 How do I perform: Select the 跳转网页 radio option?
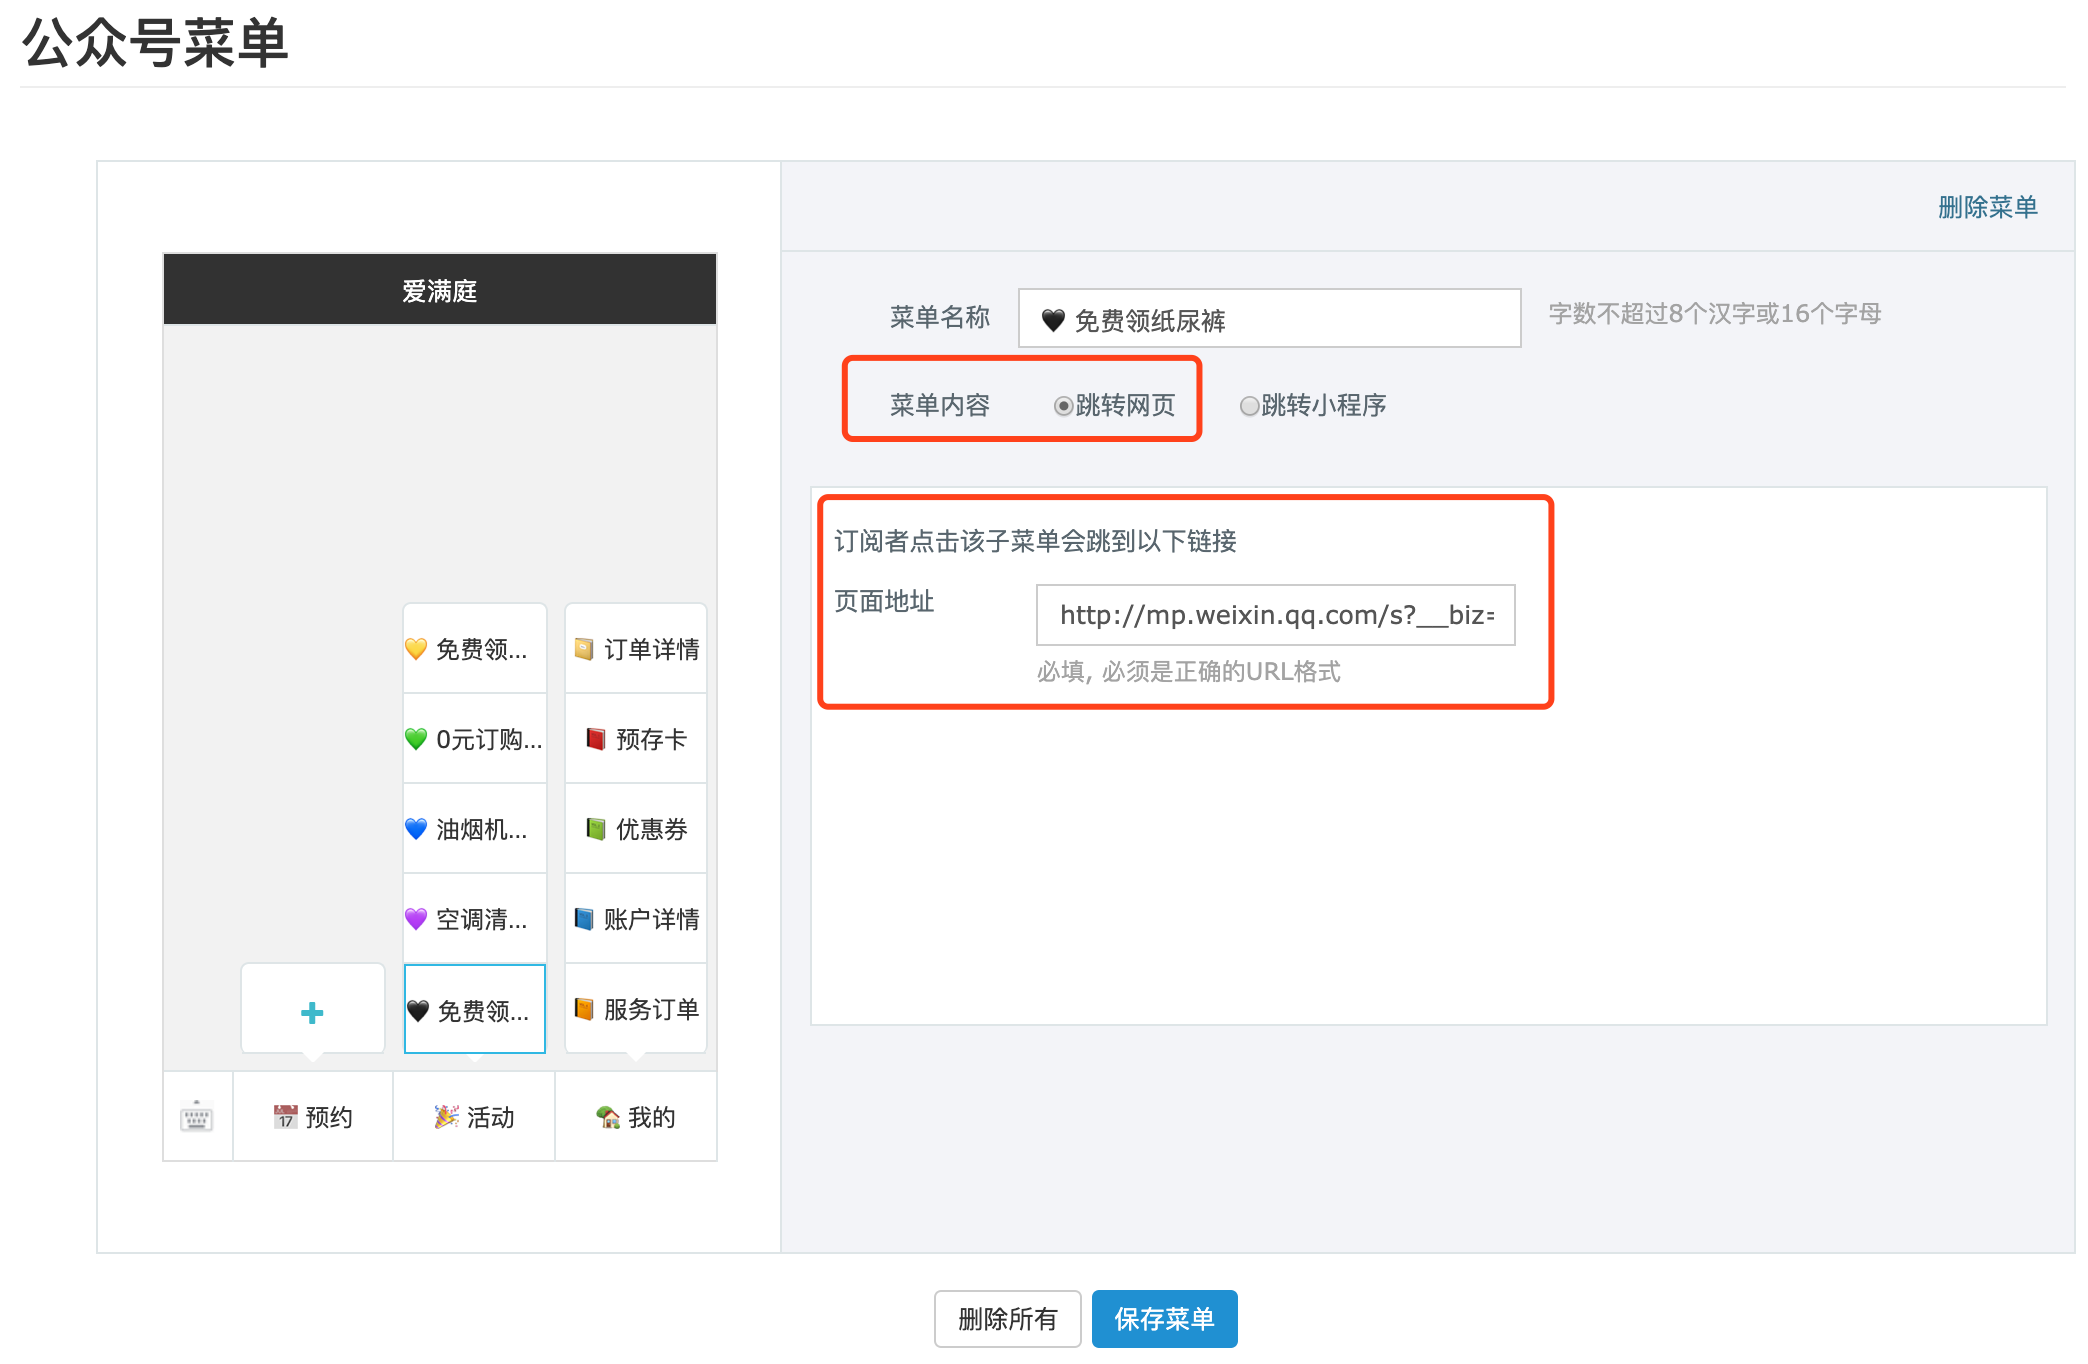click(x=1063, y=405)
